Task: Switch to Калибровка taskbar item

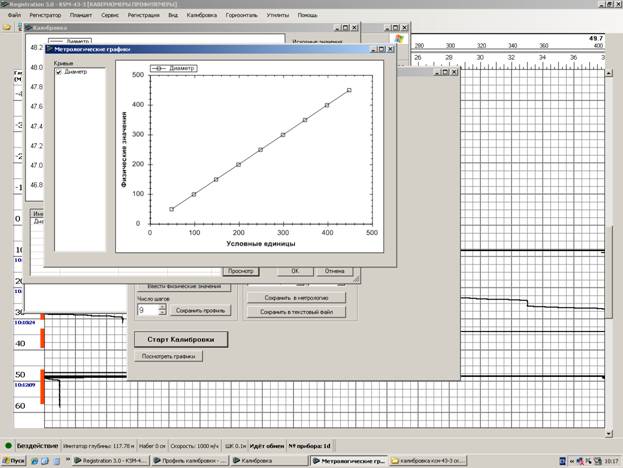Action: (270, 461)
